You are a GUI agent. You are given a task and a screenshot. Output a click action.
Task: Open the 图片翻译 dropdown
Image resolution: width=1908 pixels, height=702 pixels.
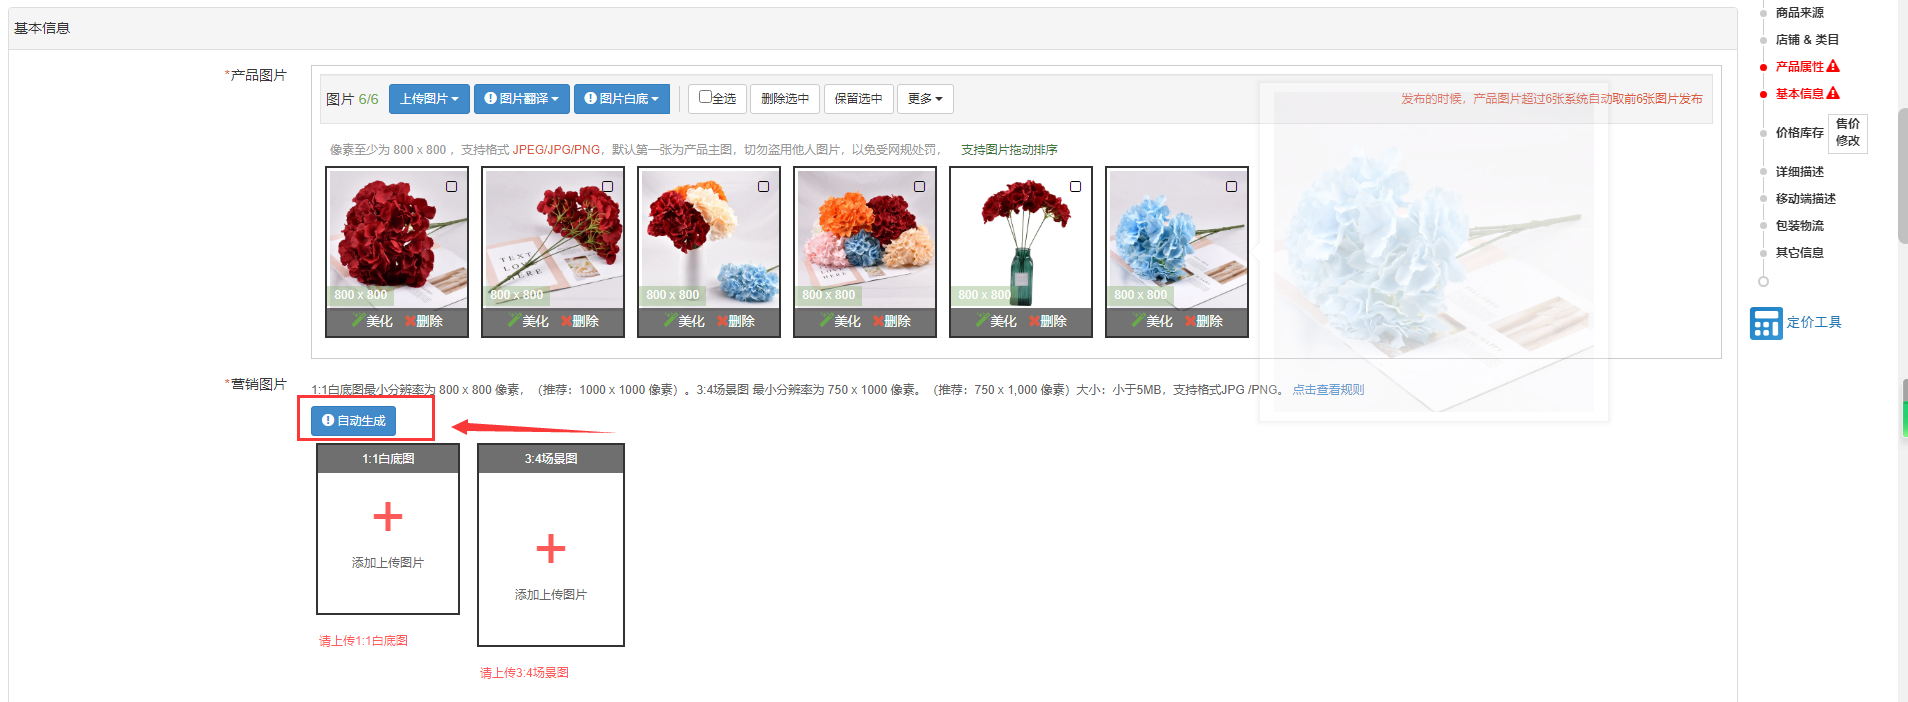coord(522,99)
